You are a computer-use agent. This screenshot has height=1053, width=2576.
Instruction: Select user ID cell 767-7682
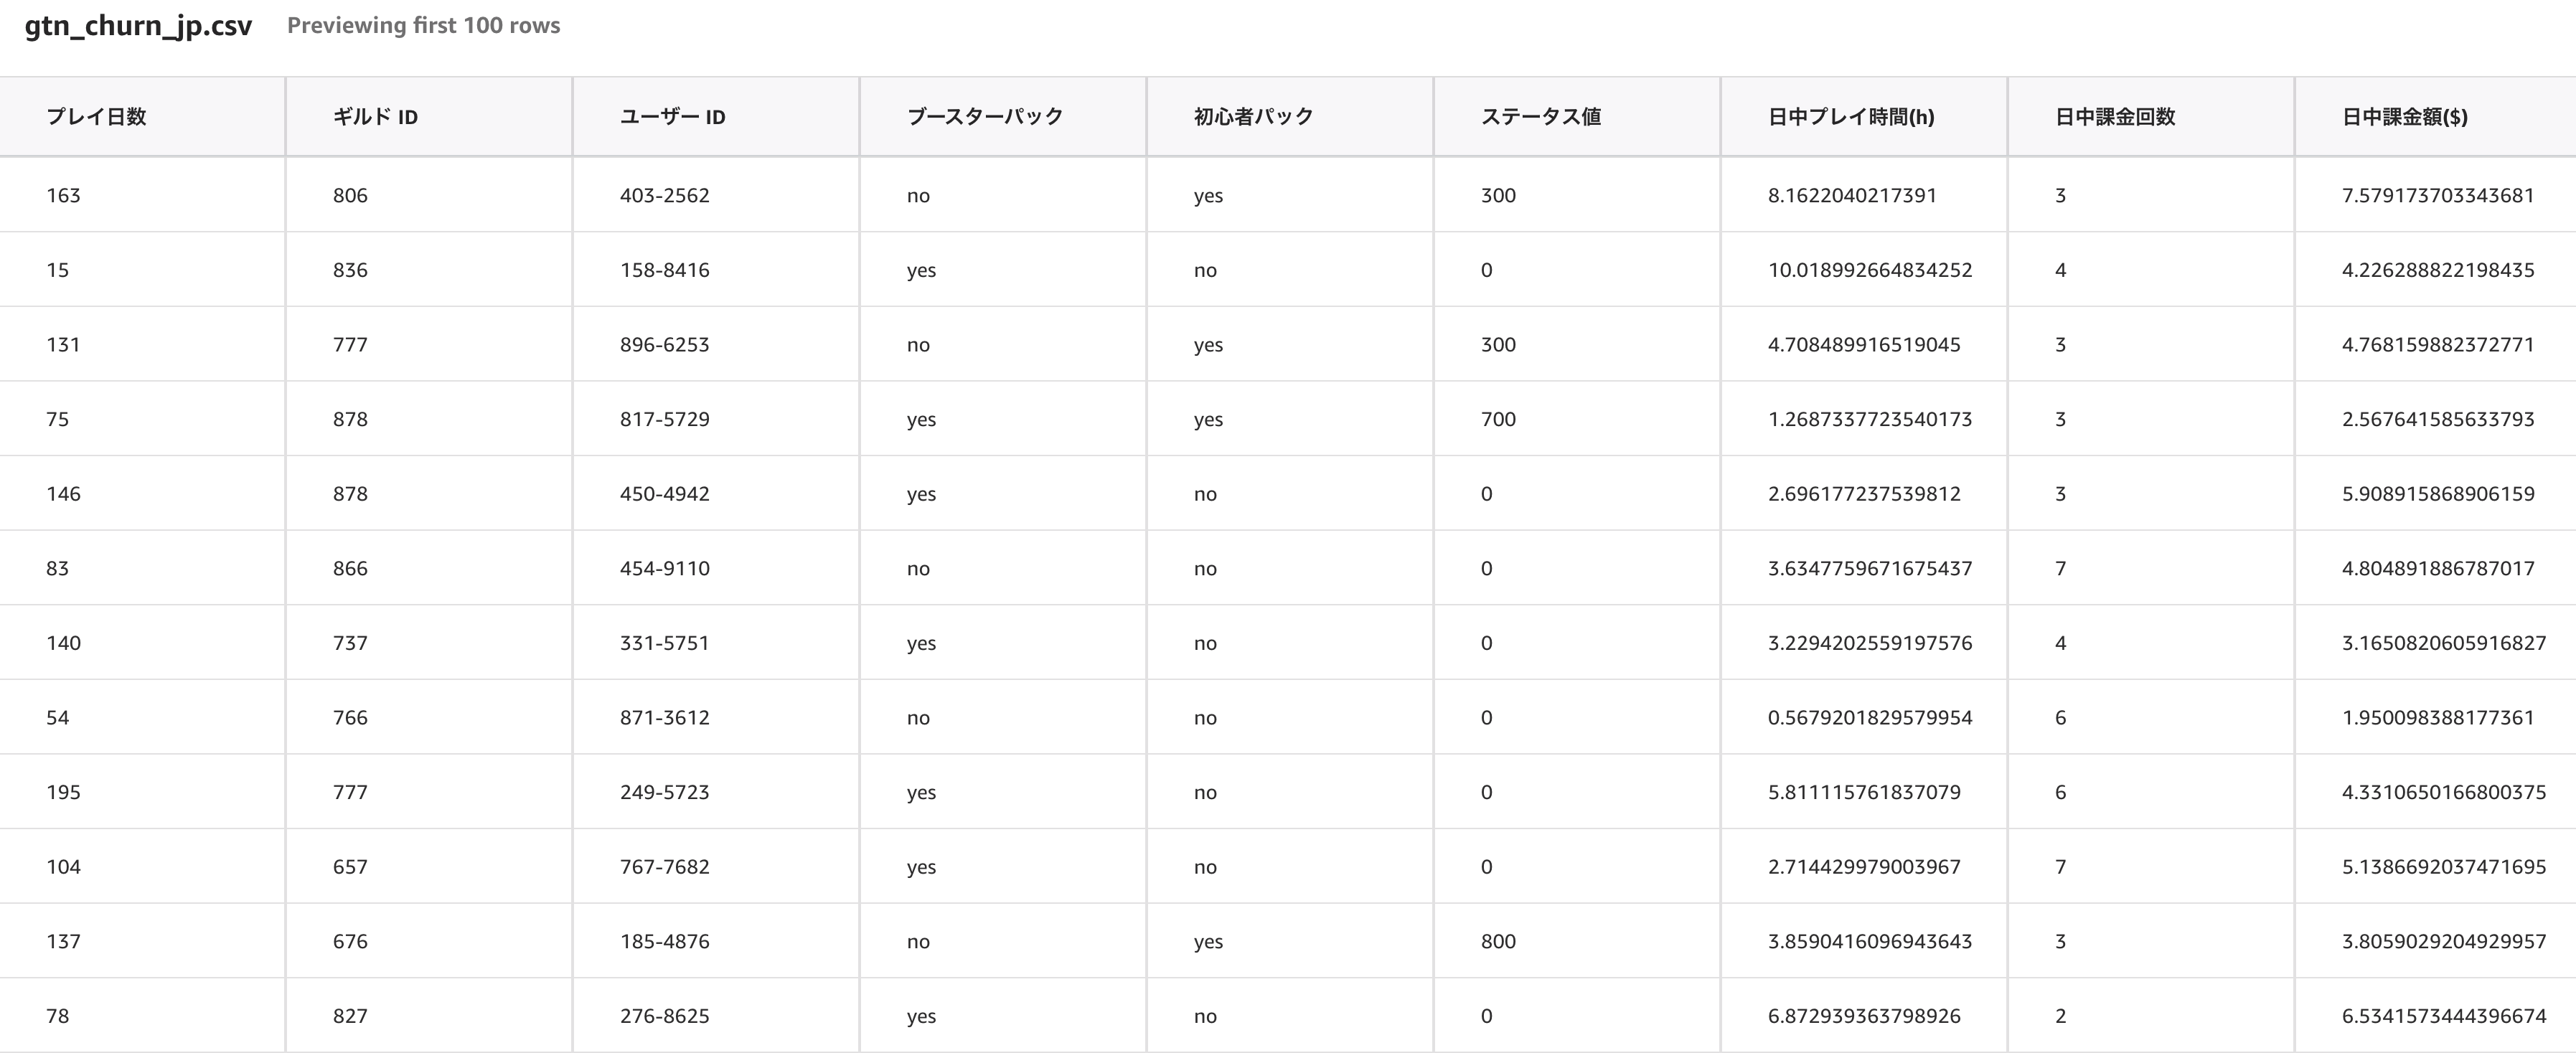pos(664,867)
